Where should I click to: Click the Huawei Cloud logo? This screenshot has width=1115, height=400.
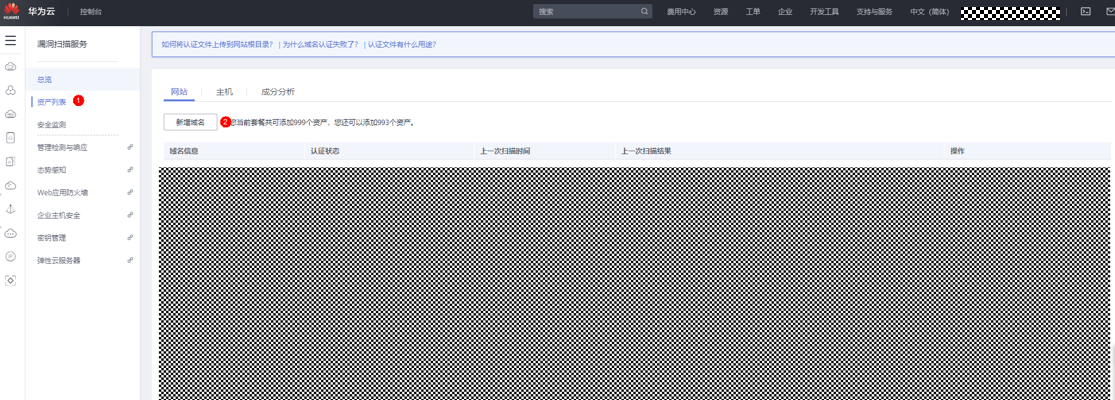[x=11, y=11]
